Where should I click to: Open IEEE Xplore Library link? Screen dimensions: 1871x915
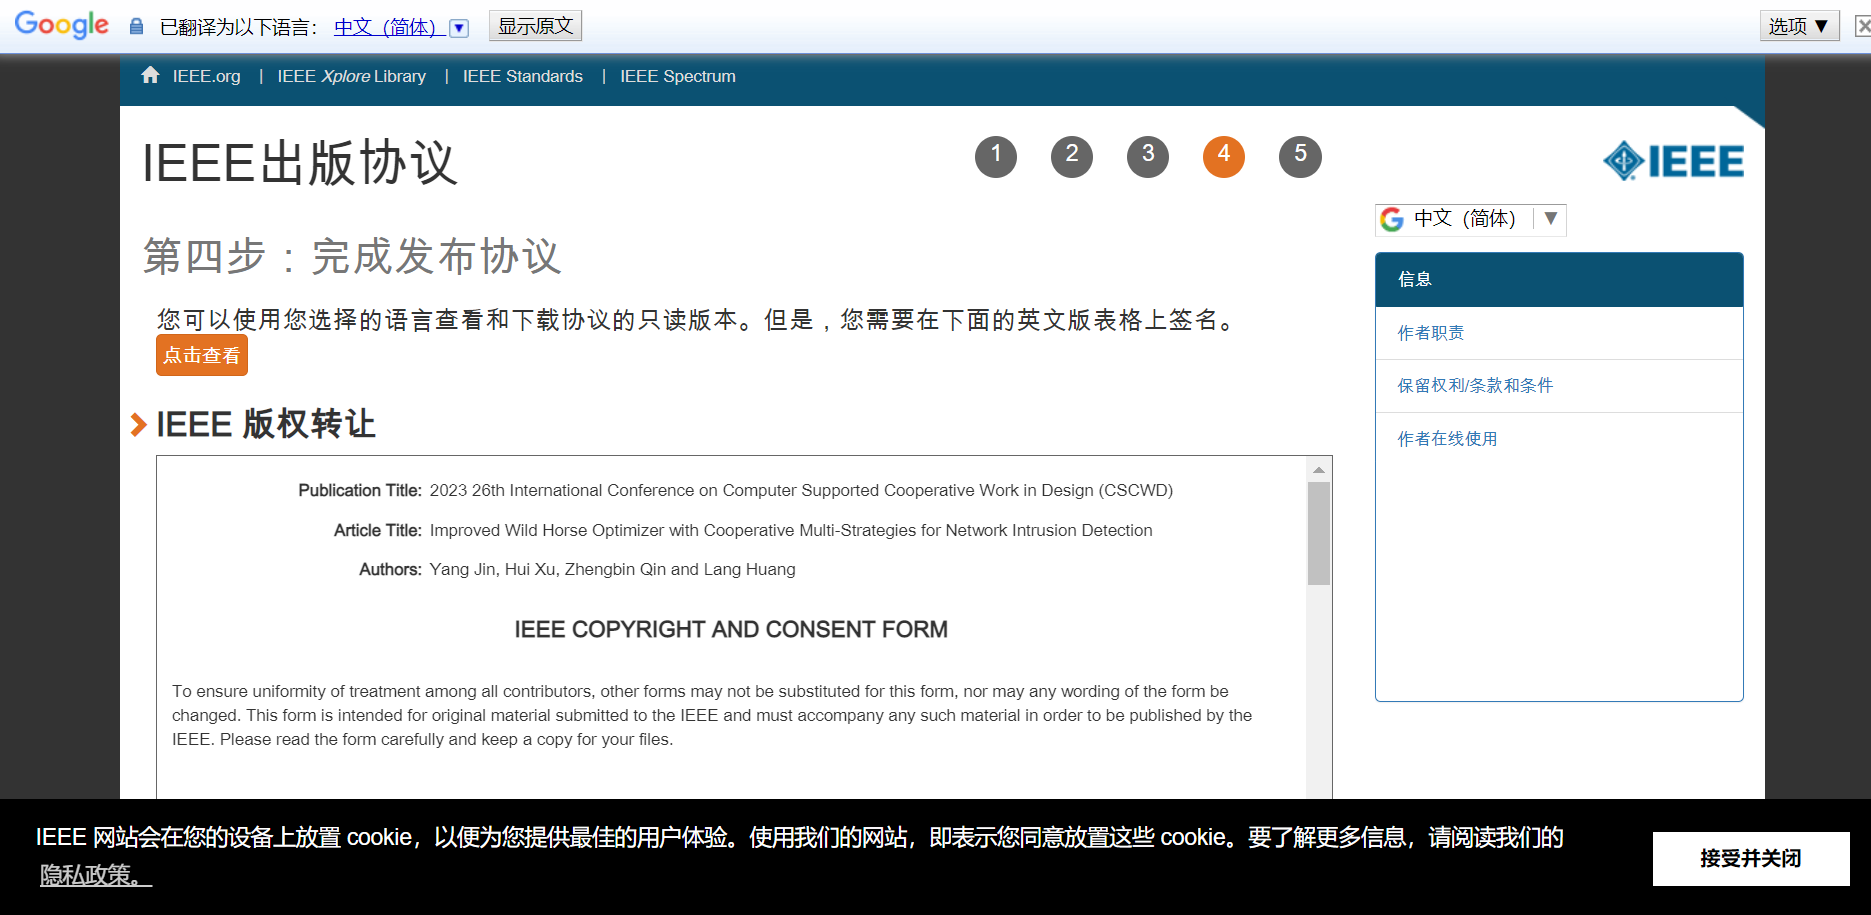click(x=351, y=76)
